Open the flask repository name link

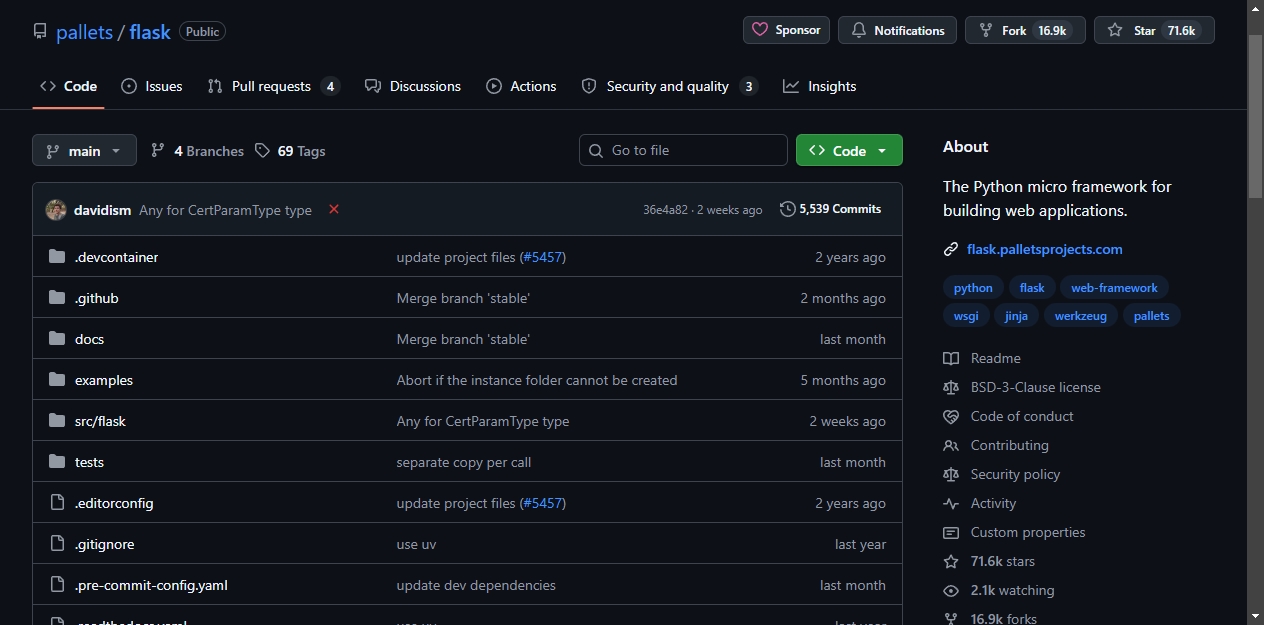pyautogui.click(x=150, y=32)
